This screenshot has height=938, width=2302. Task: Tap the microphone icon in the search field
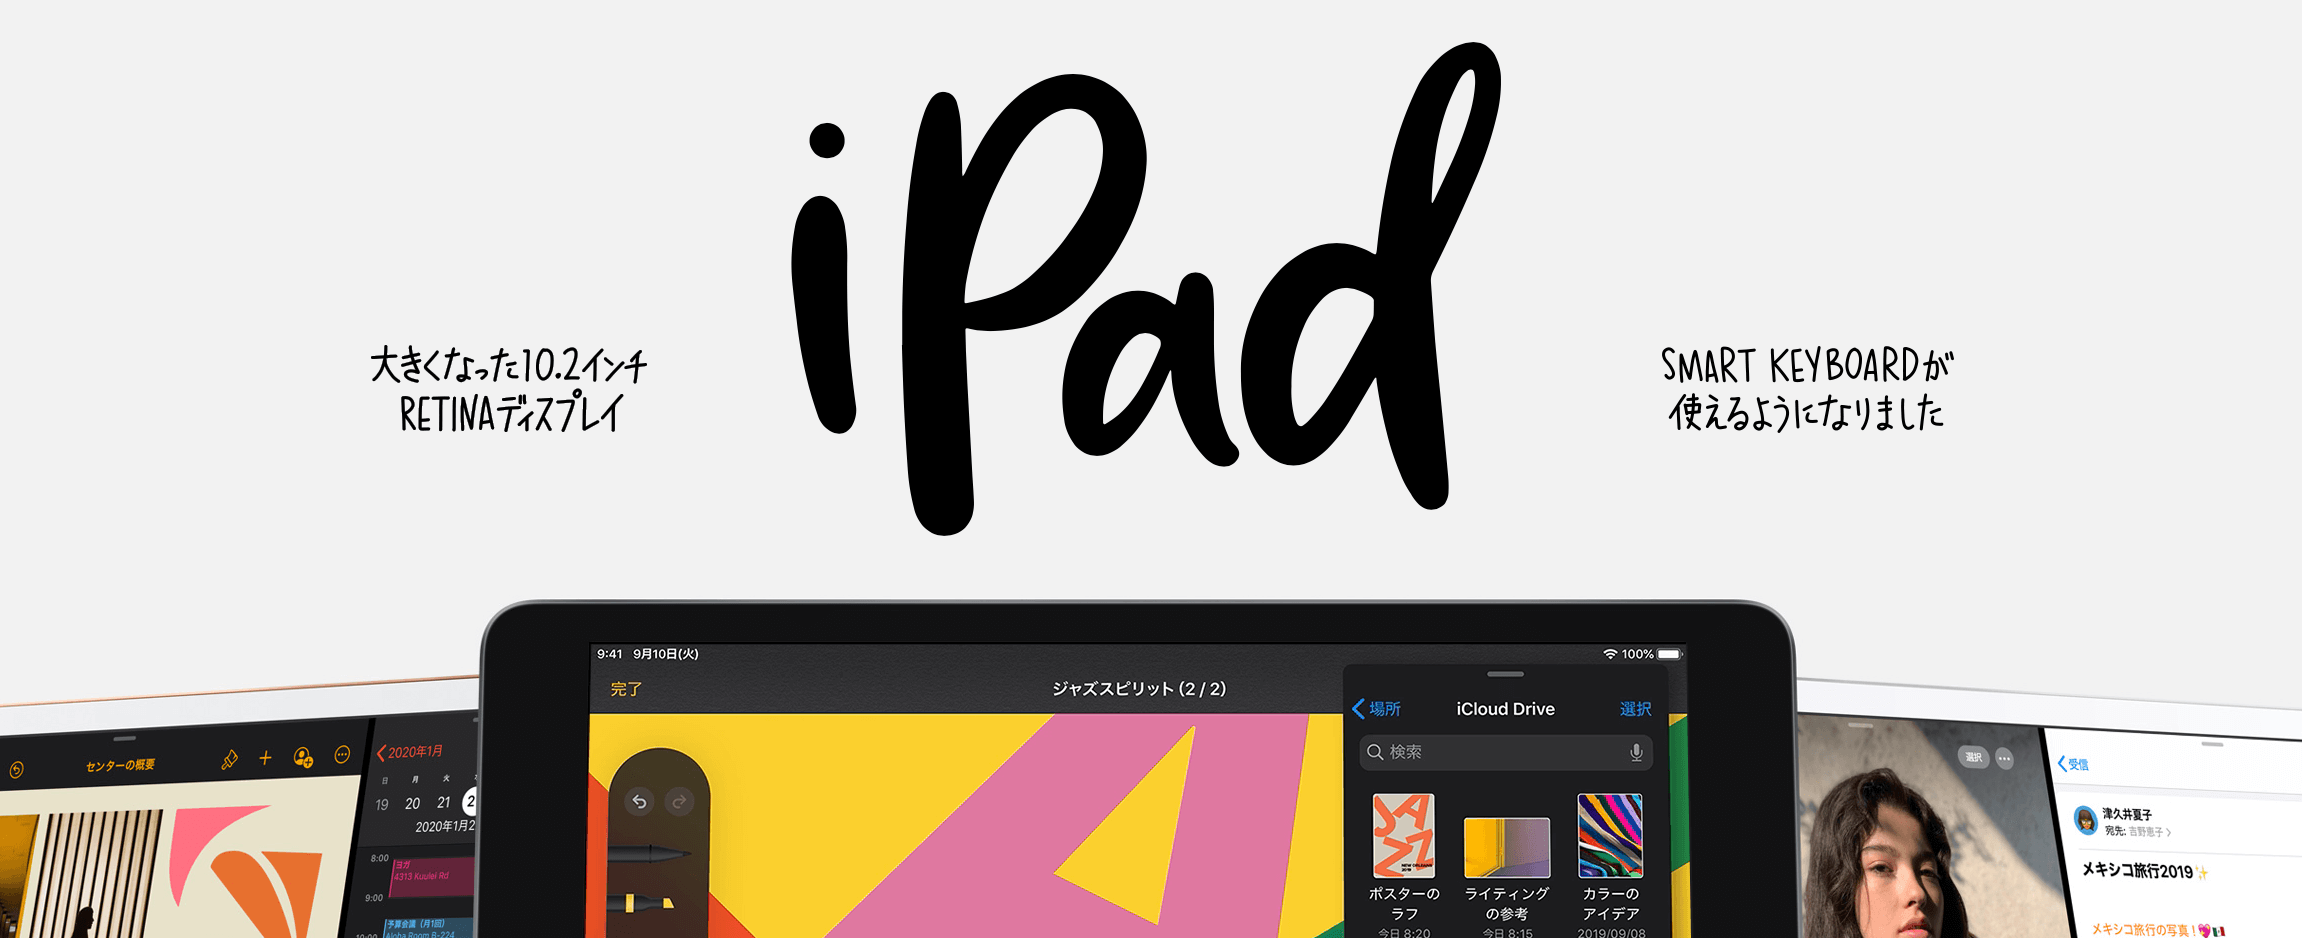pyautogui.click(x=1636, y=752)
